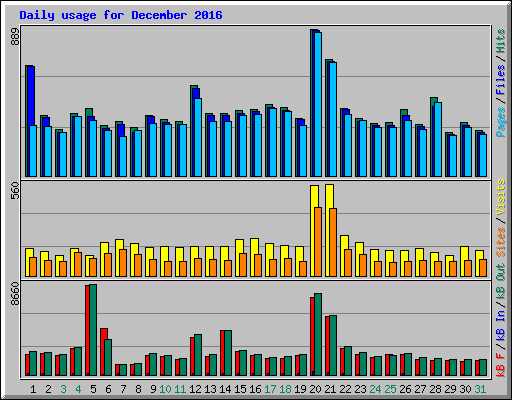Click the 'kB F' legend label
Image resolution: width=512 pixels, height=400 pixels.
click(500, 364)
